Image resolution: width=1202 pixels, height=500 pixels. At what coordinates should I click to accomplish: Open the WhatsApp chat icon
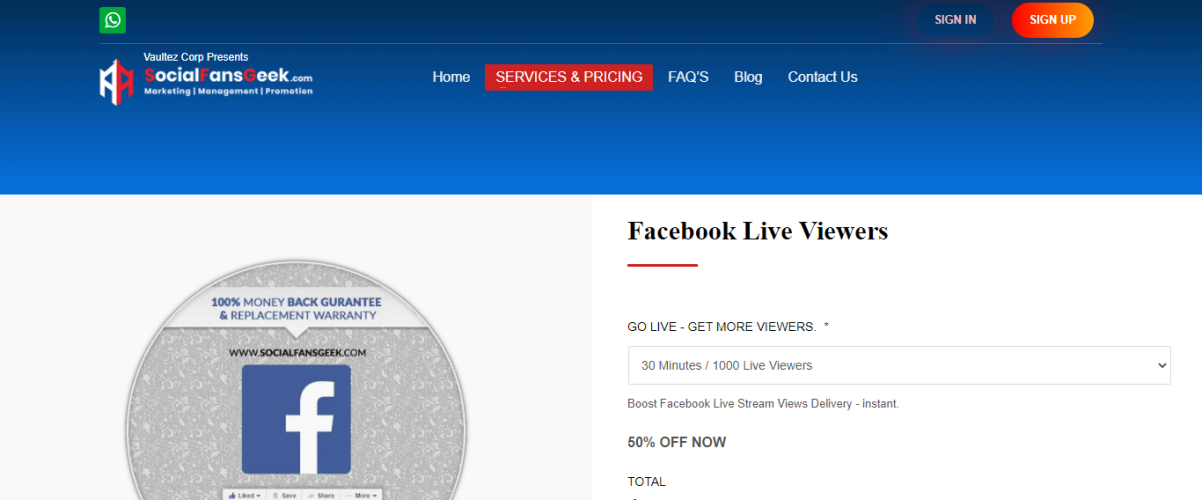113,20
